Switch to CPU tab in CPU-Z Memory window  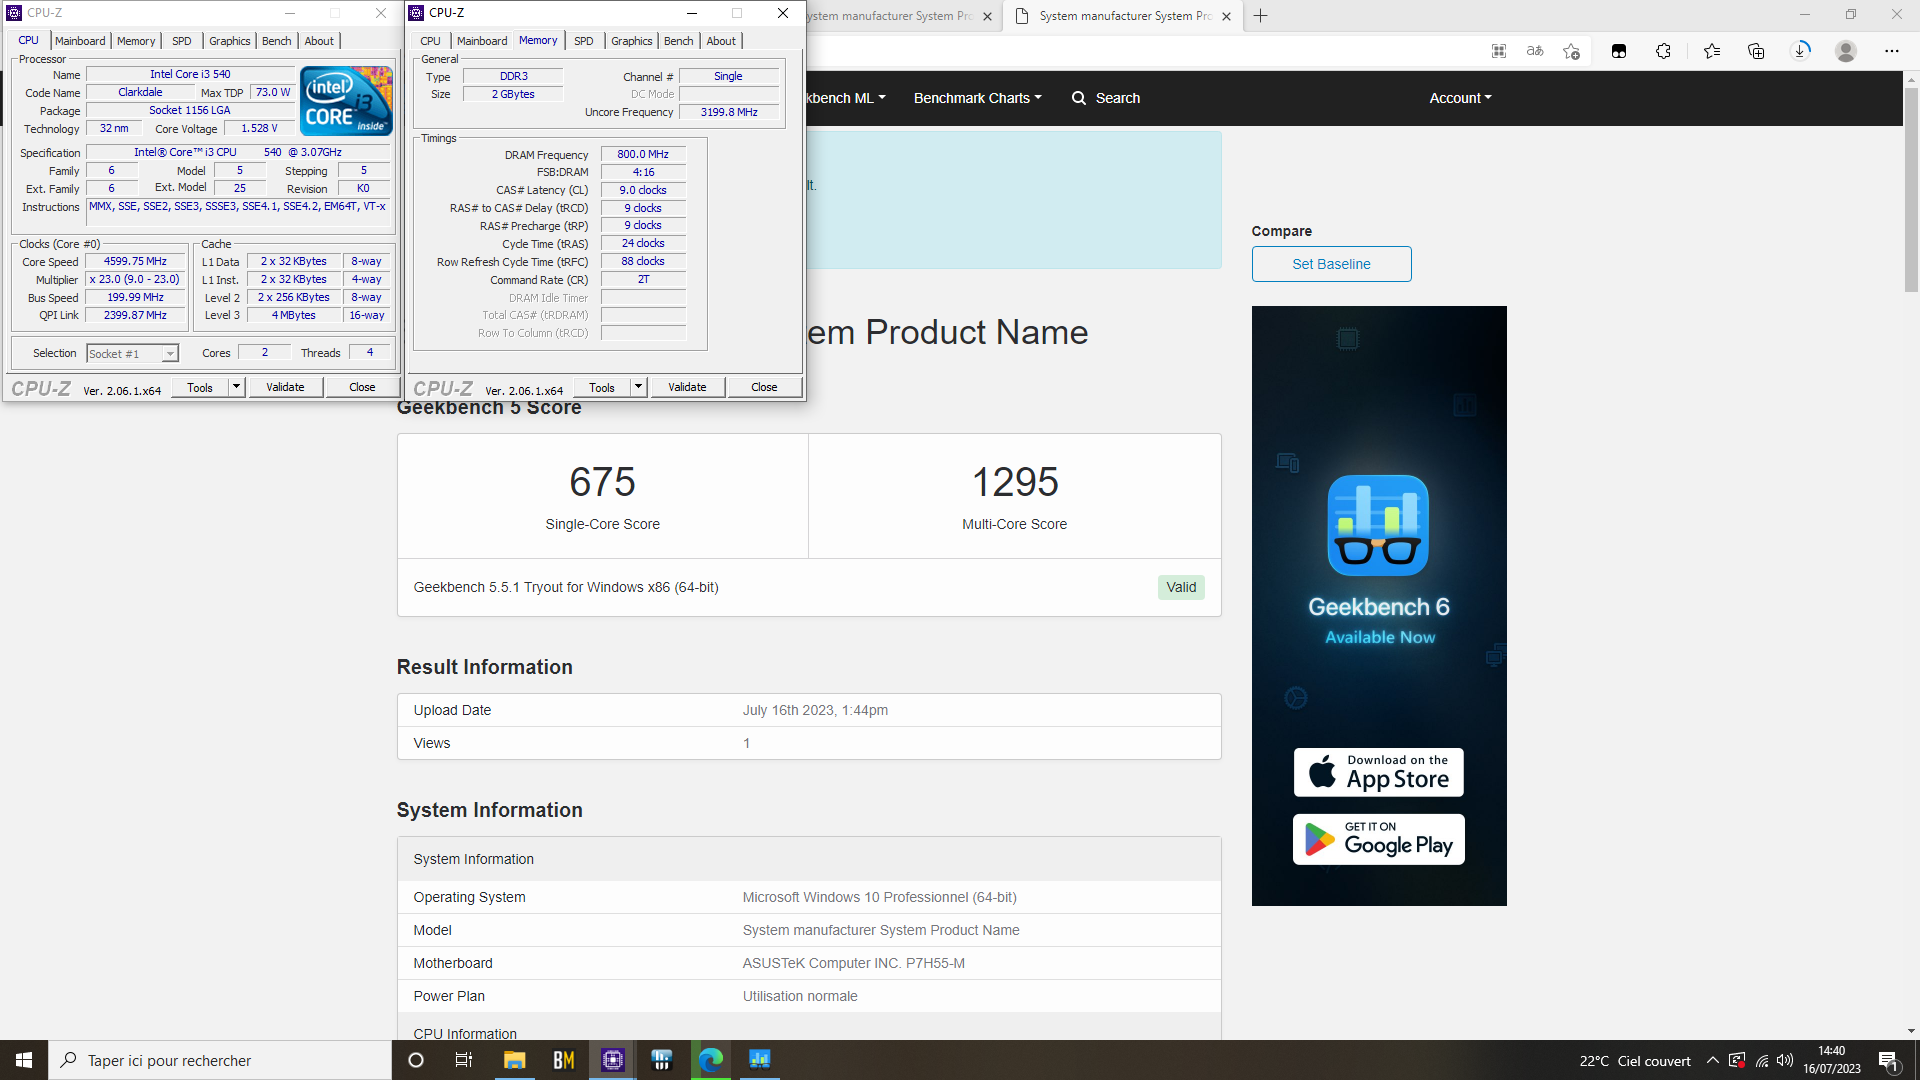(431, 41)
